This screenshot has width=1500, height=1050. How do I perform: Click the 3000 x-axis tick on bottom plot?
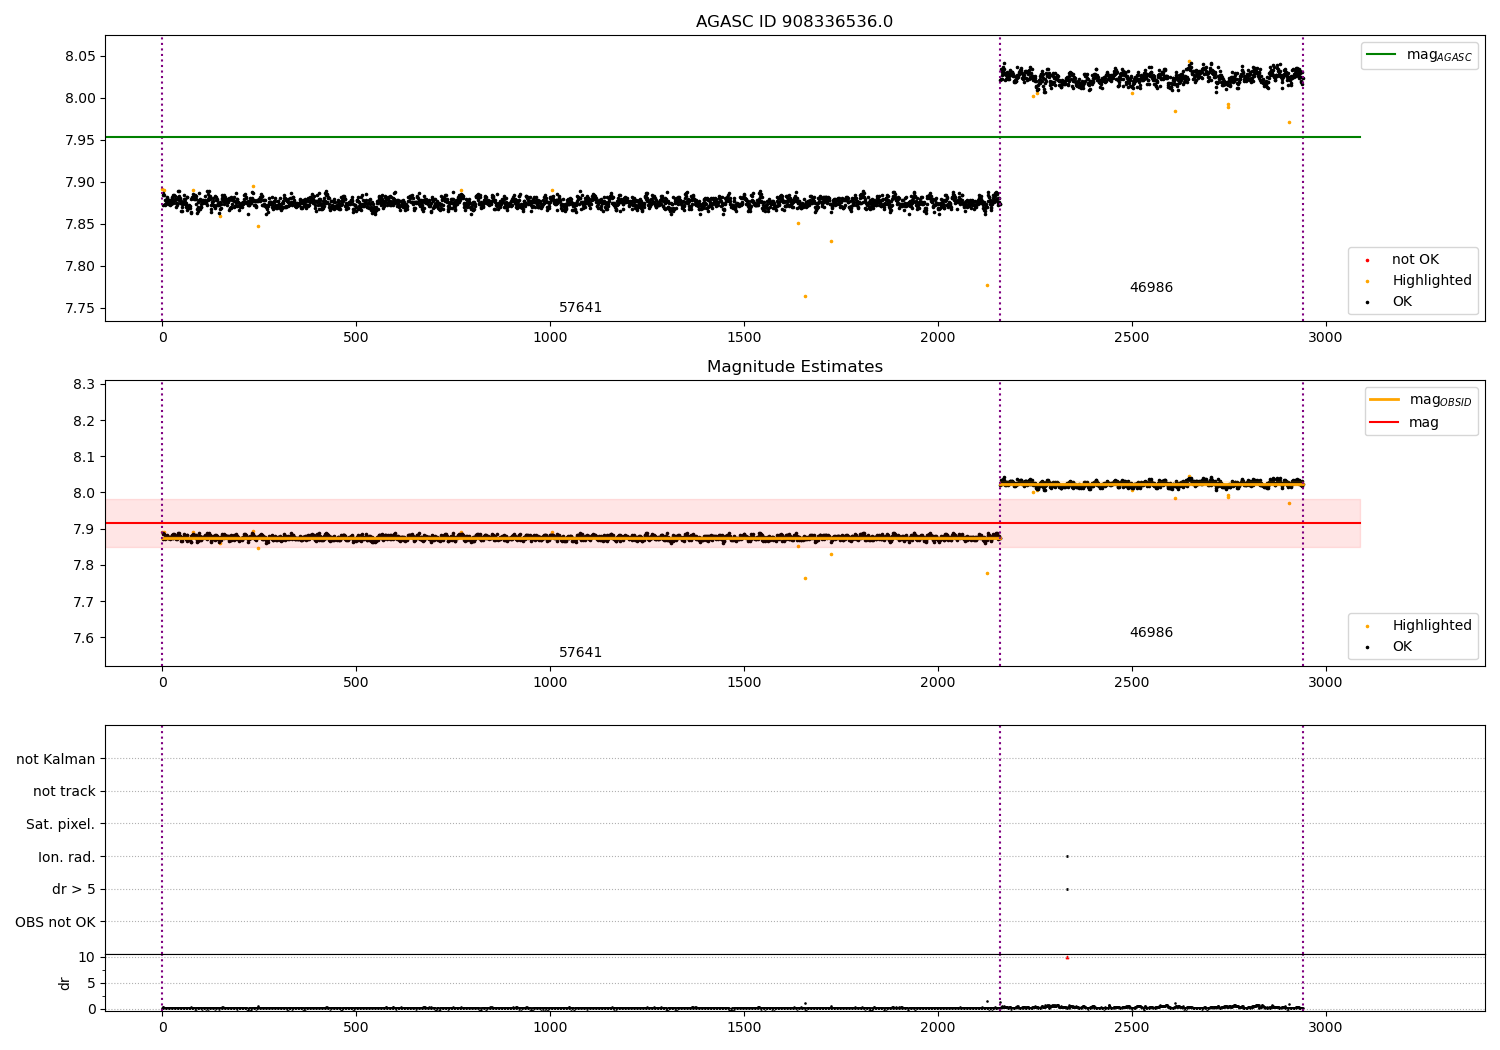[x=1326, y=1027]
